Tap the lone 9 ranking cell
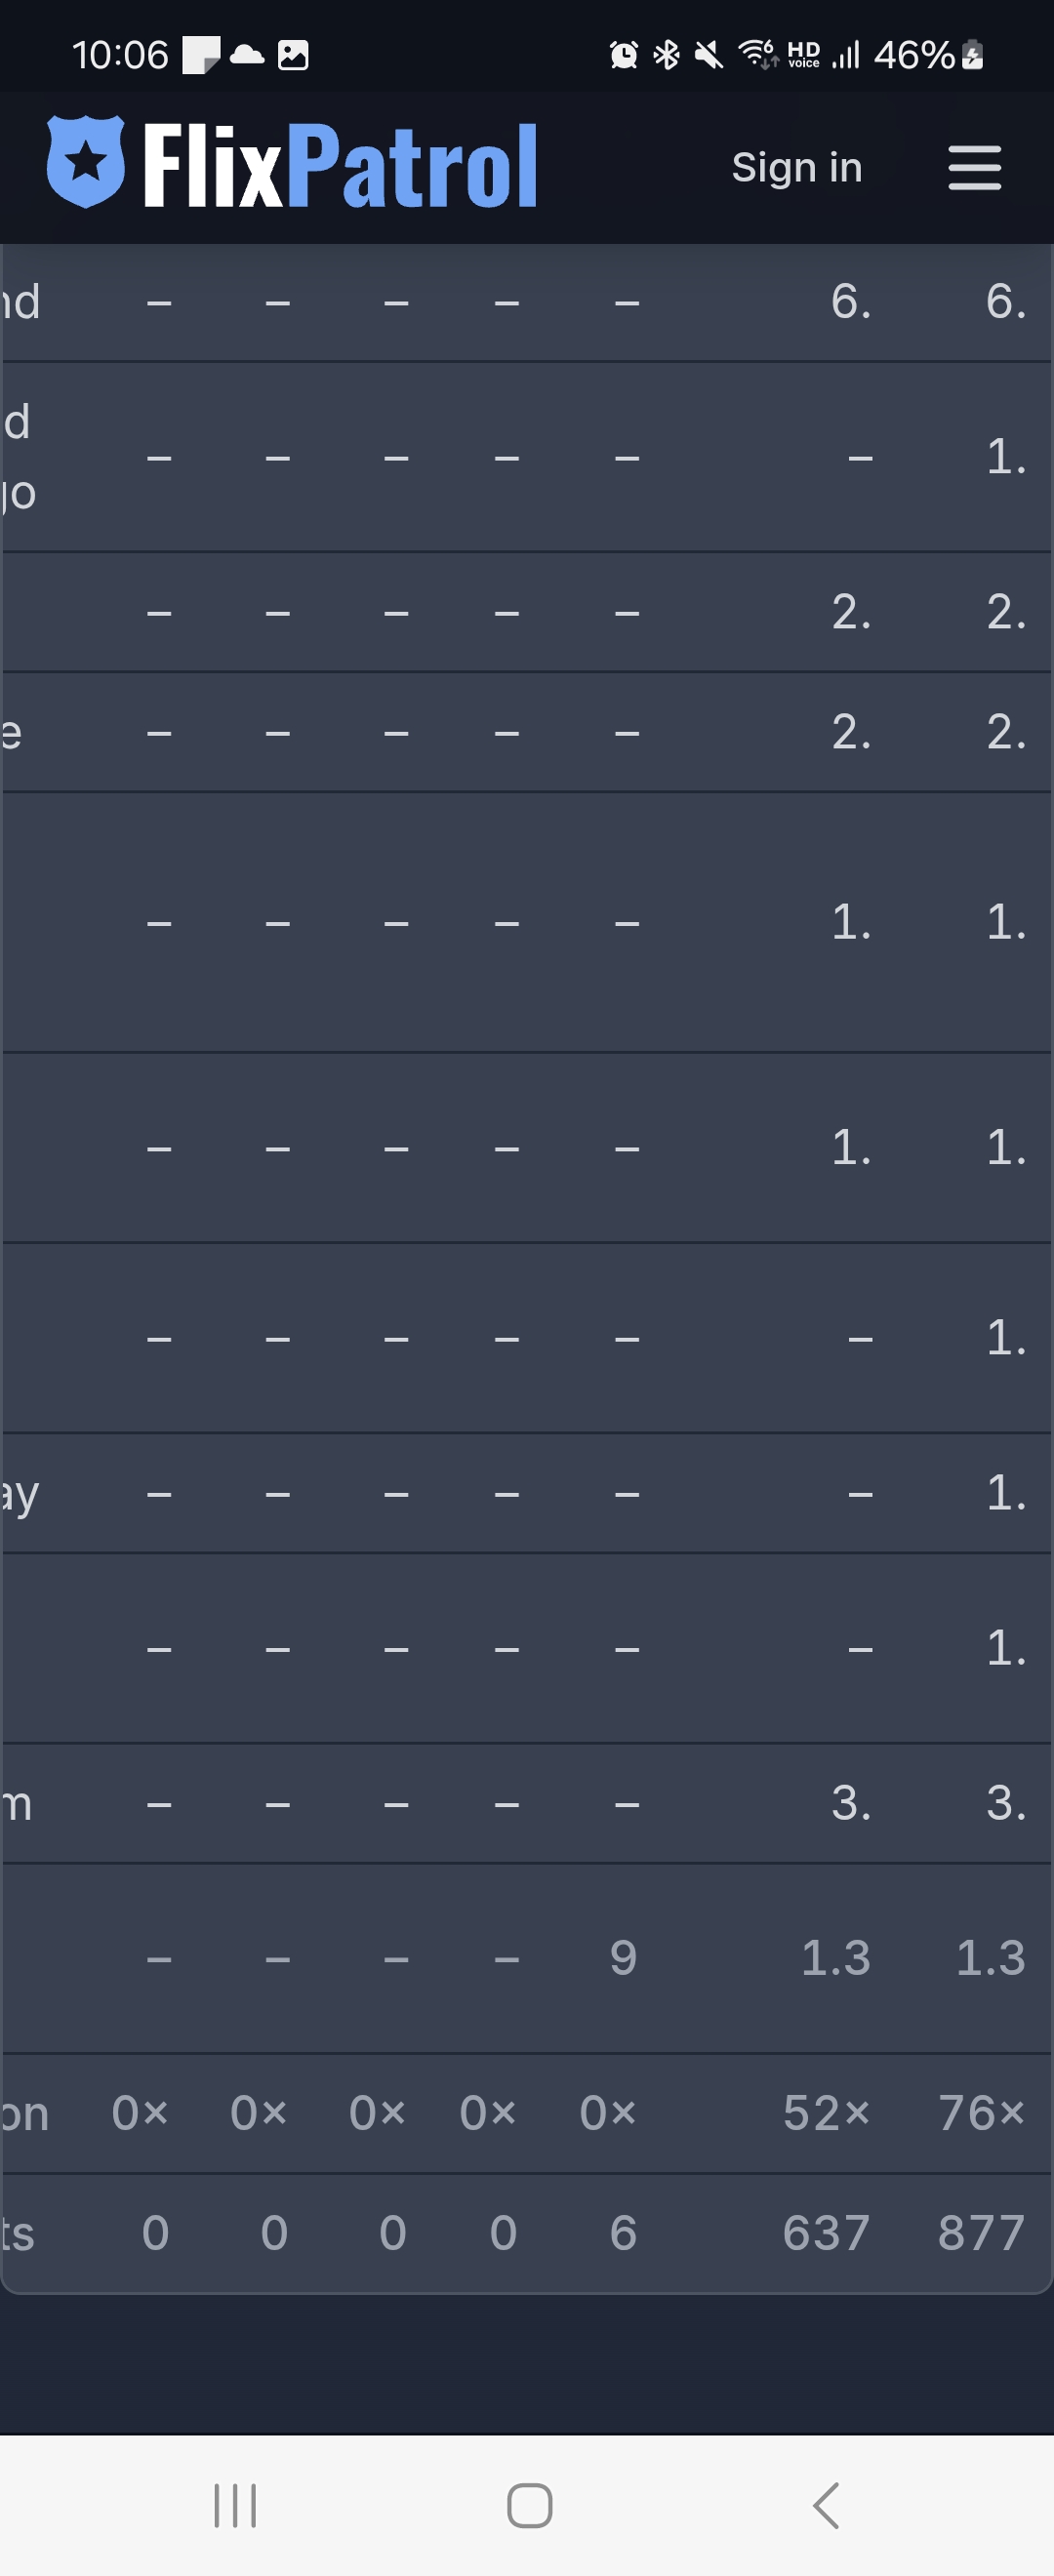 coord(623,1958)
